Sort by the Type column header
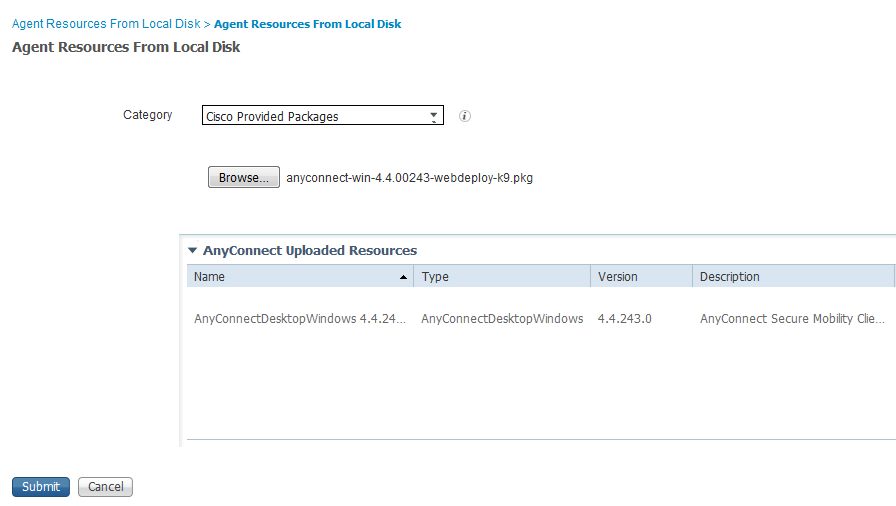The height and width of the screenshot is (506, 896). point(502,276)
